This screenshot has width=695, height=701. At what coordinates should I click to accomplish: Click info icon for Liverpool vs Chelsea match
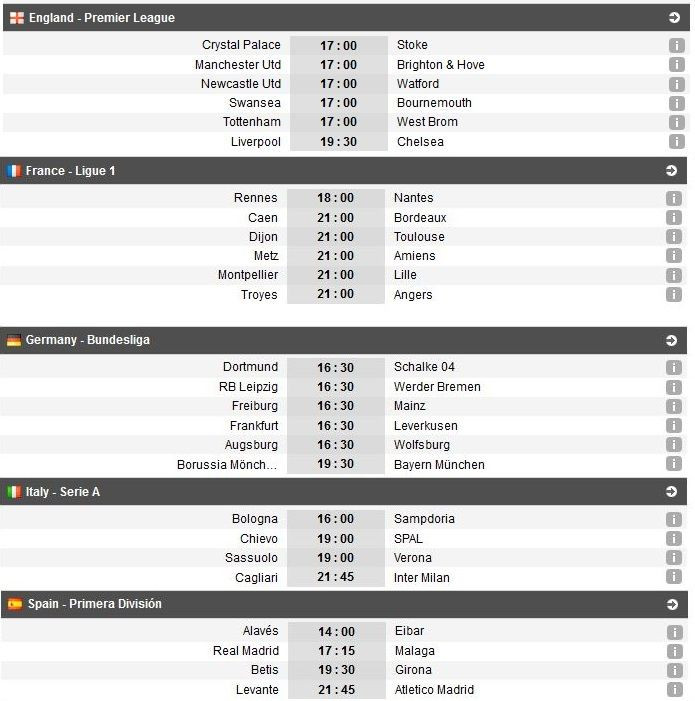(x=677, y=142)
